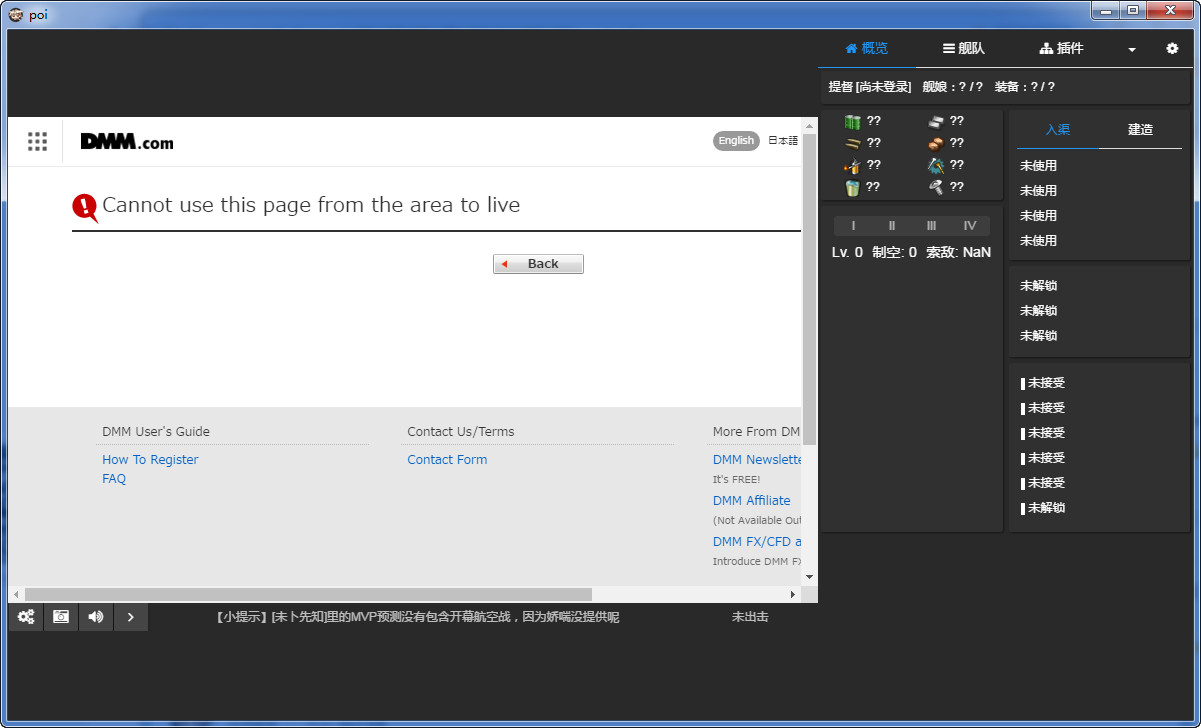Click the steel bars resource icon
Screen dimensions: 1201x728
click(935, 122)
